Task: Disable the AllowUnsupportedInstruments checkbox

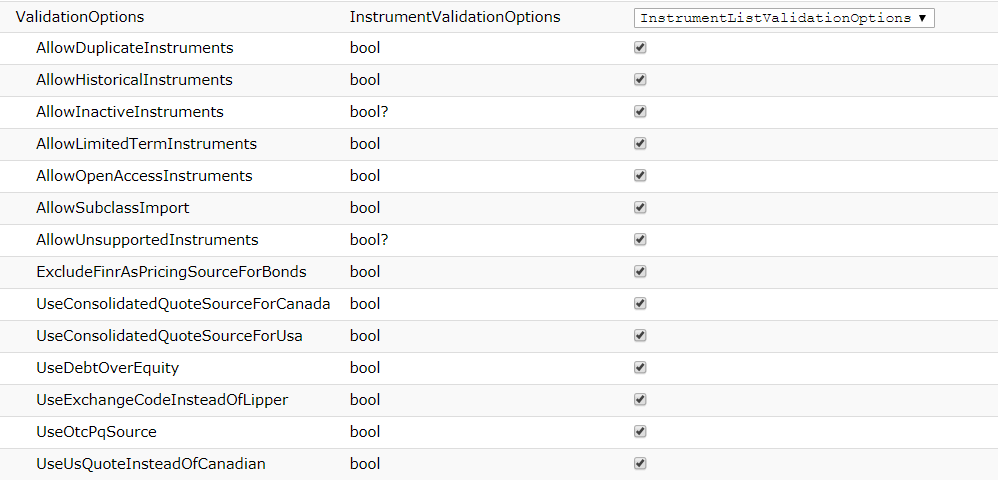Action: 640,239
